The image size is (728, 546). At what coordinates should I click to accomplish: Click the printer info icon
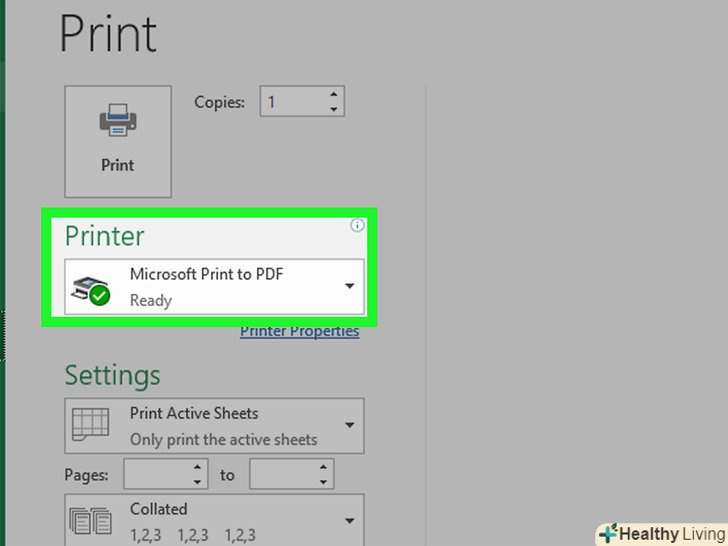pyautogui.click(x=357, y=226)
